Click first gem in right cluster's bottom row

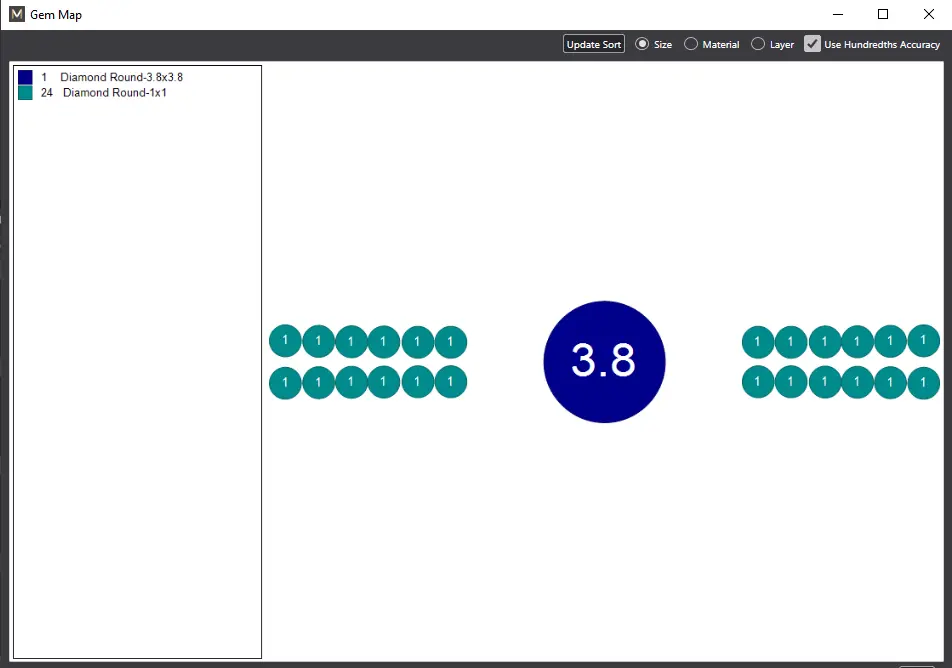[x=758, y=383]
